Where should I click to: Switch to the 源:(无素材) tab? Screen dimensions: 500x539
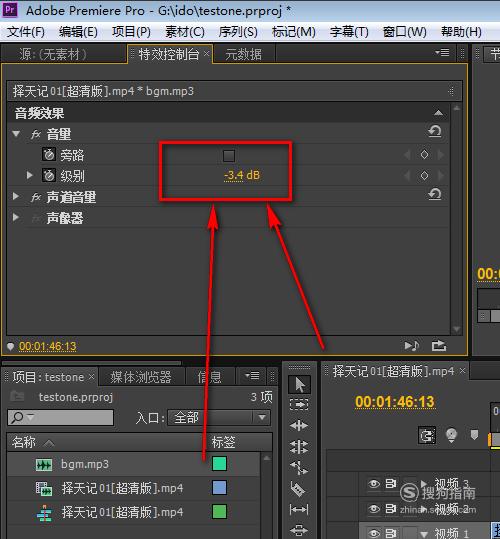pyautogui.click(x=53, y=54)
